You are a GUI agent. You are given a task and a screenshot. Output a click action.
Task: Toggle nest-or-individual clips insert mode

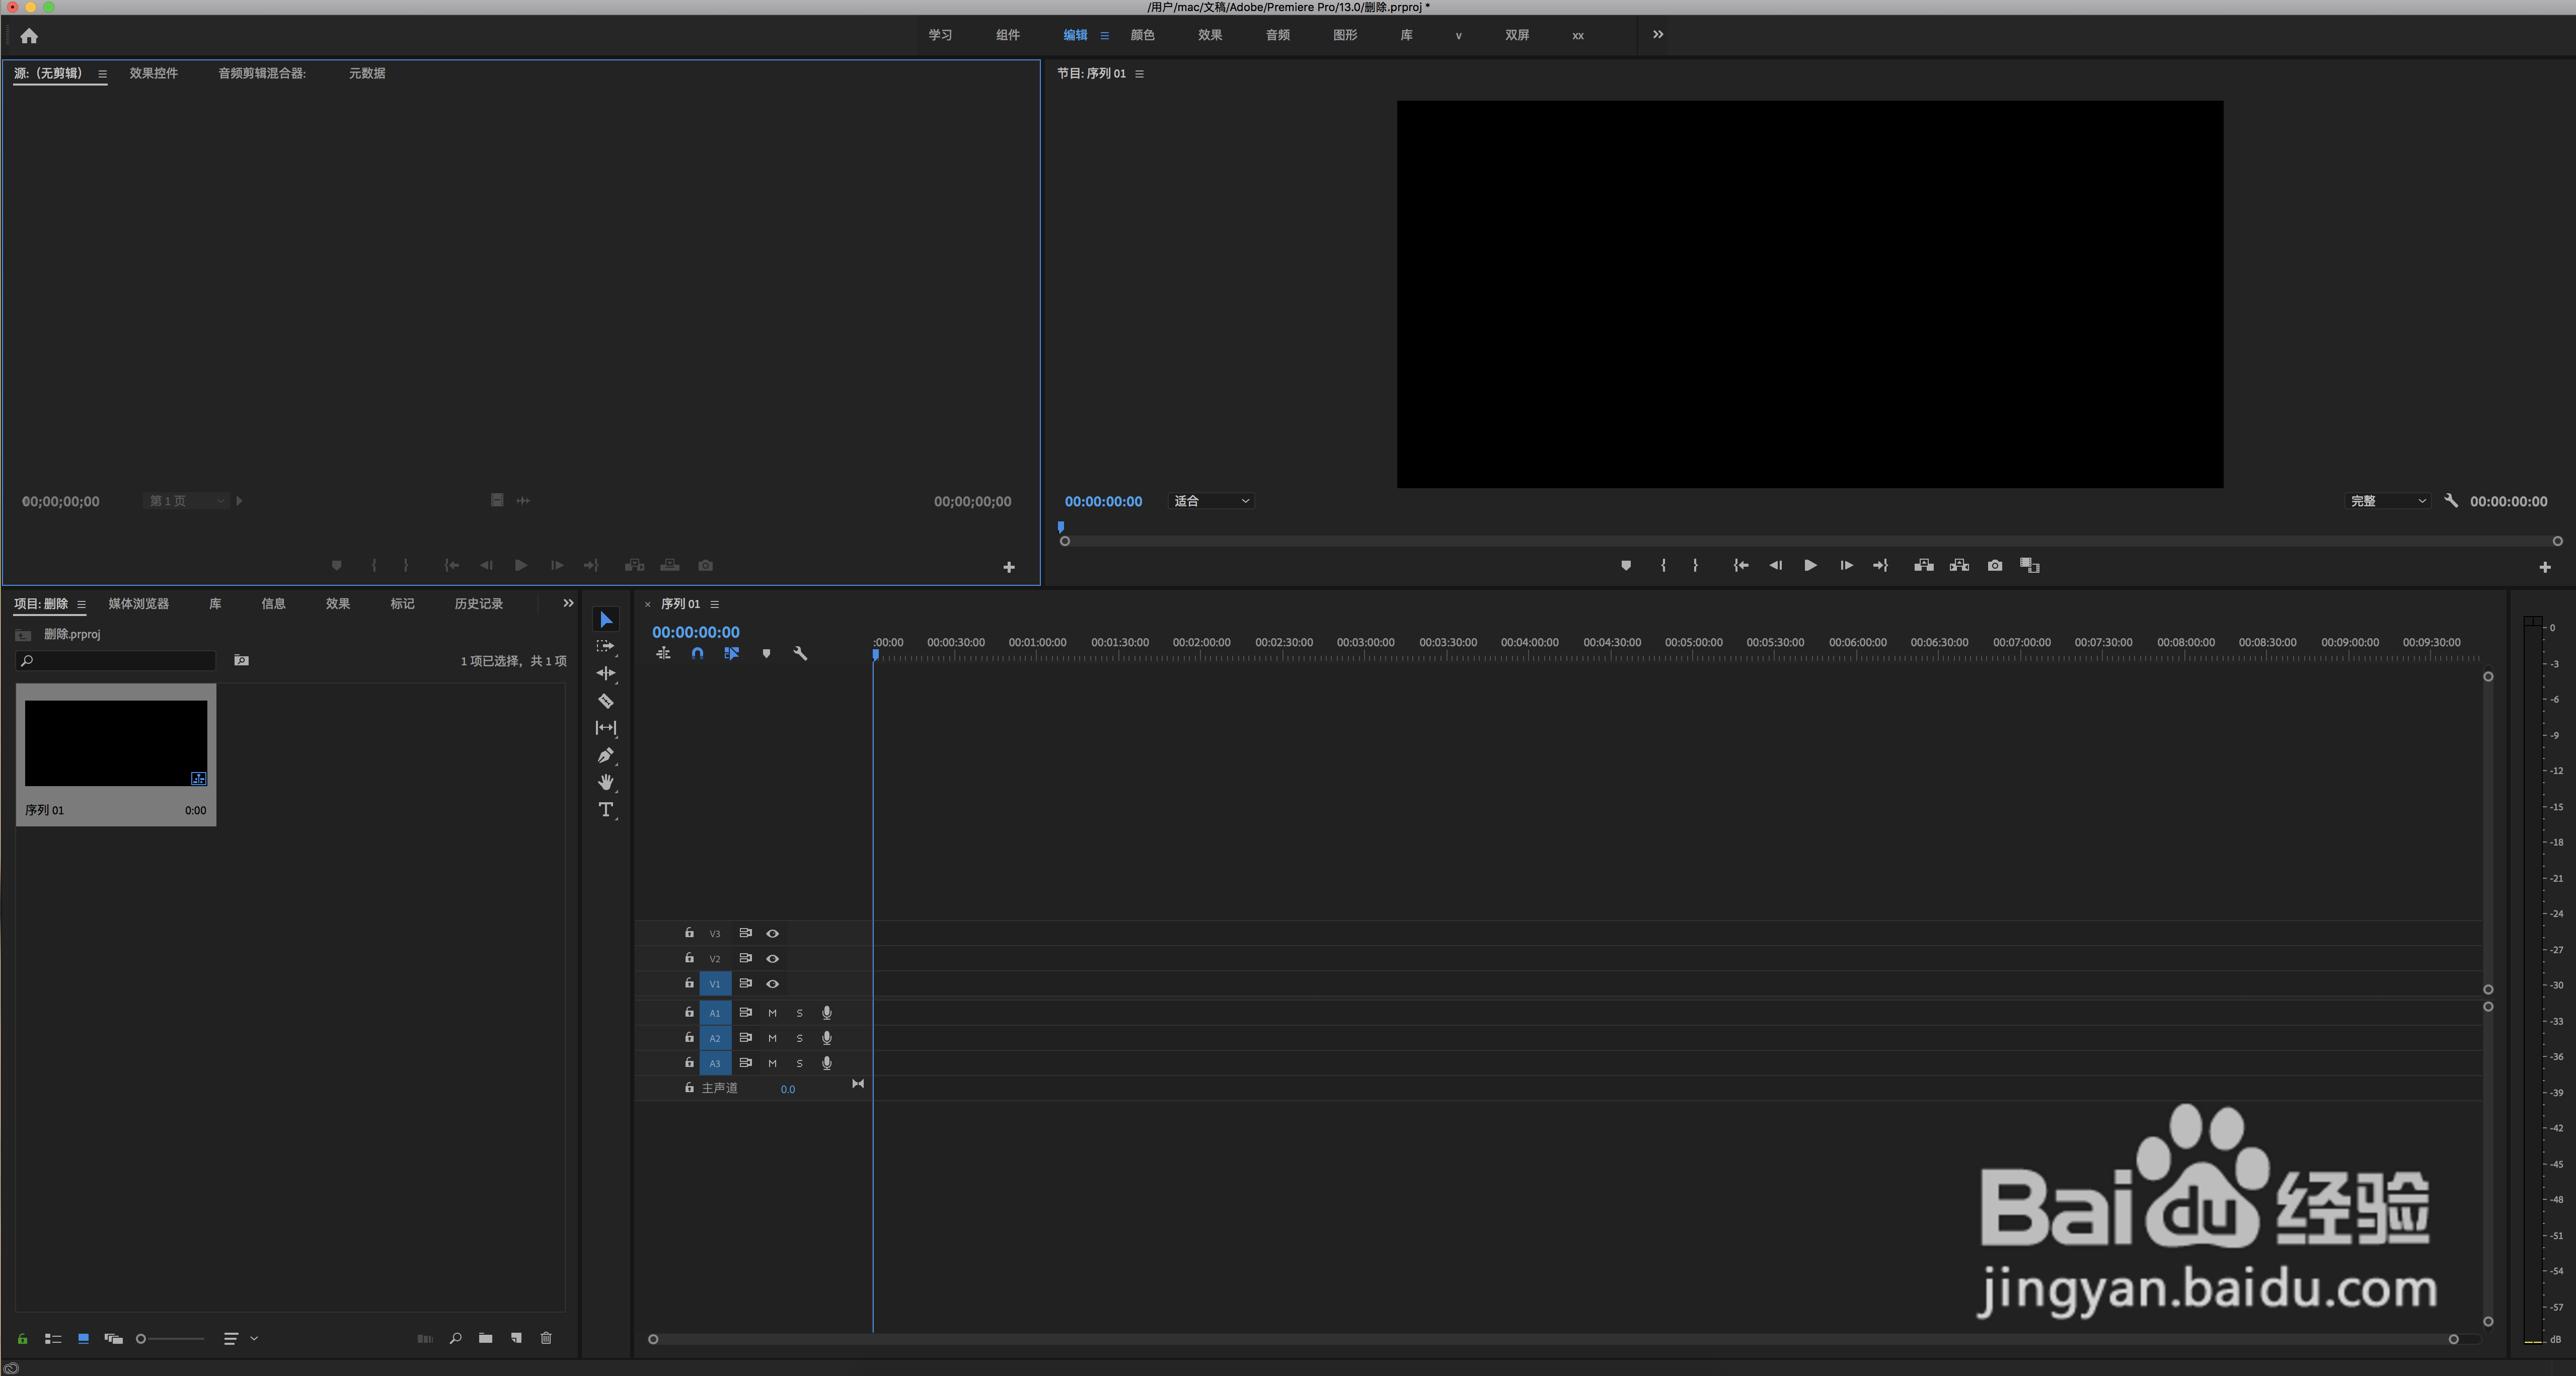pos(663,653)
